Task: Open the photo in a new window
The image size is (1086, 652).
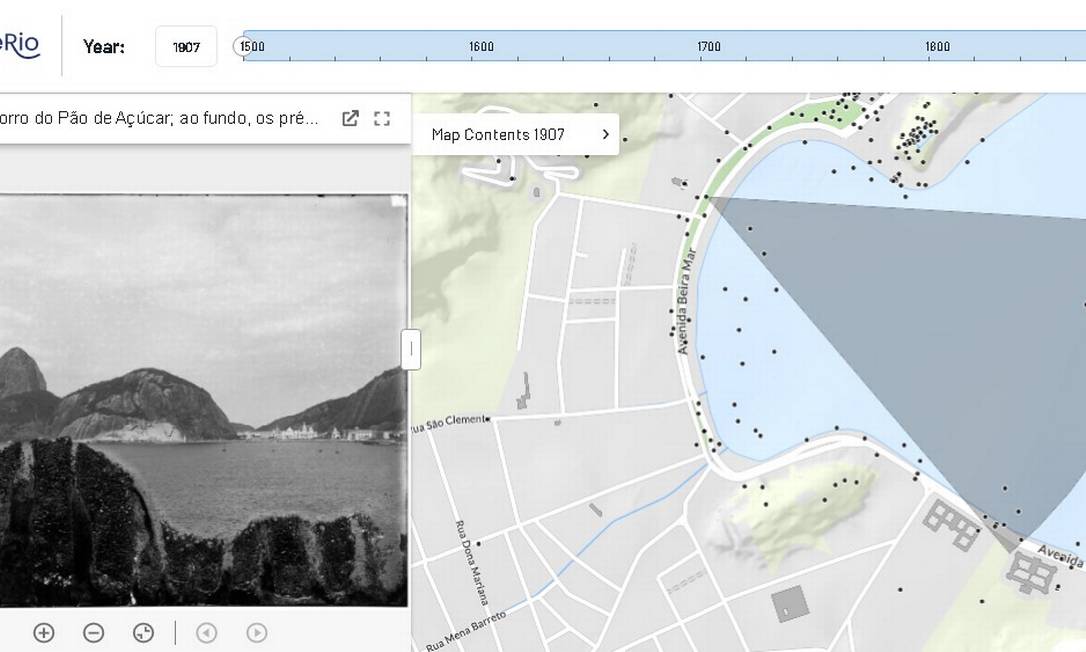Action: [x=350, y=119]
